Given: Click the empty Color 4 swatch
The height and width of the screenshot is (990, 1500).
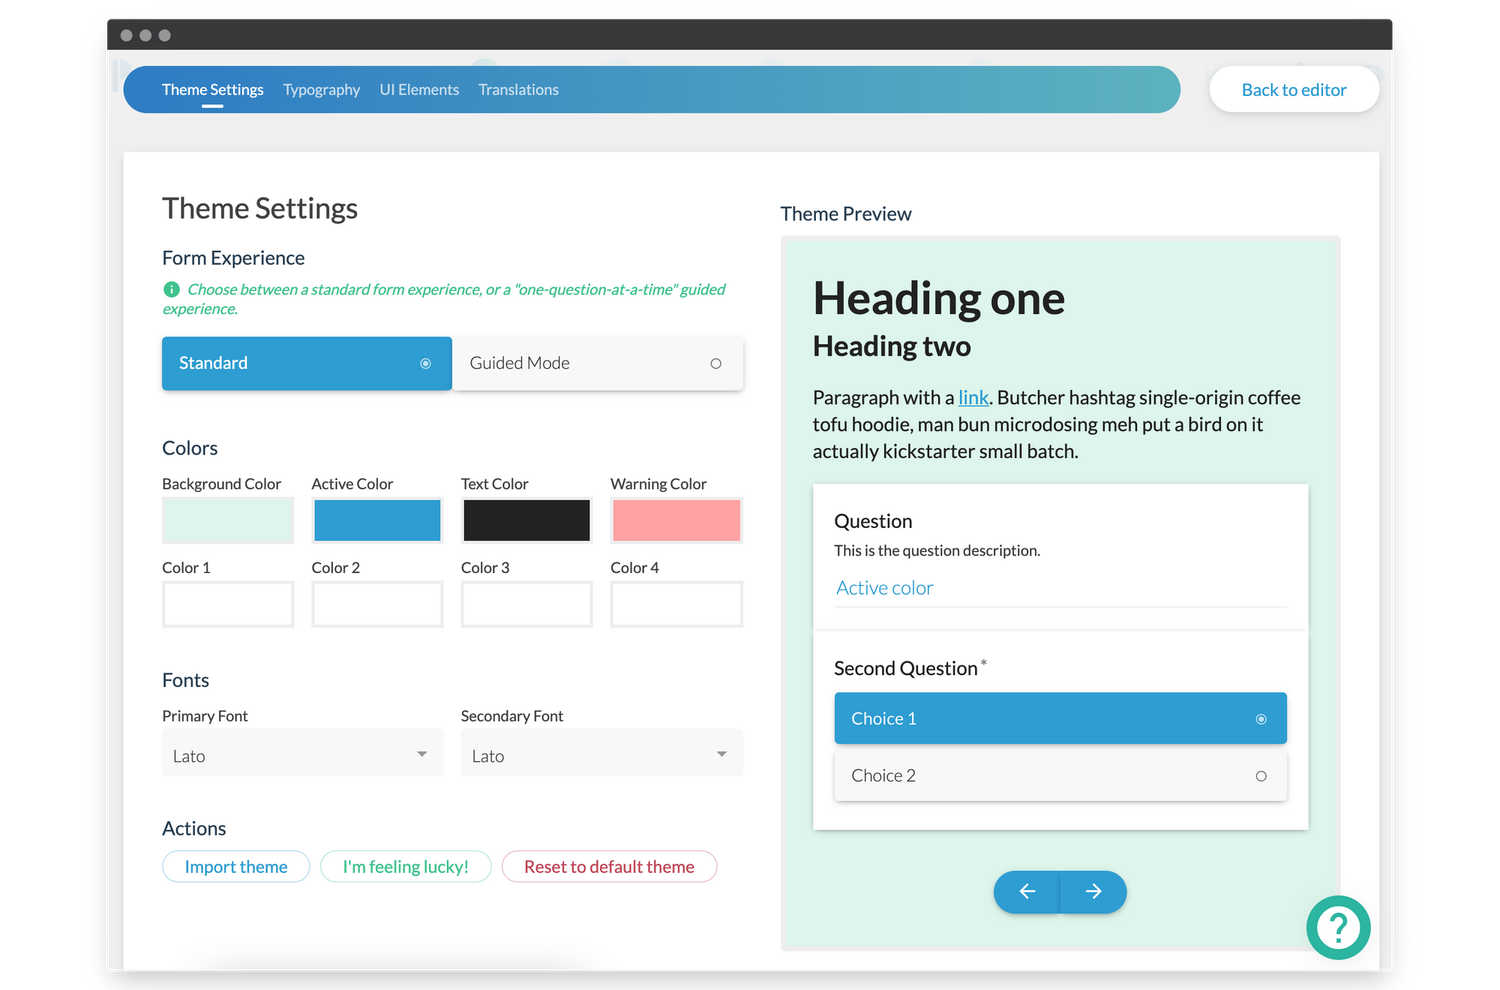Looking at the screenshot, I should (x=676, y=604).
